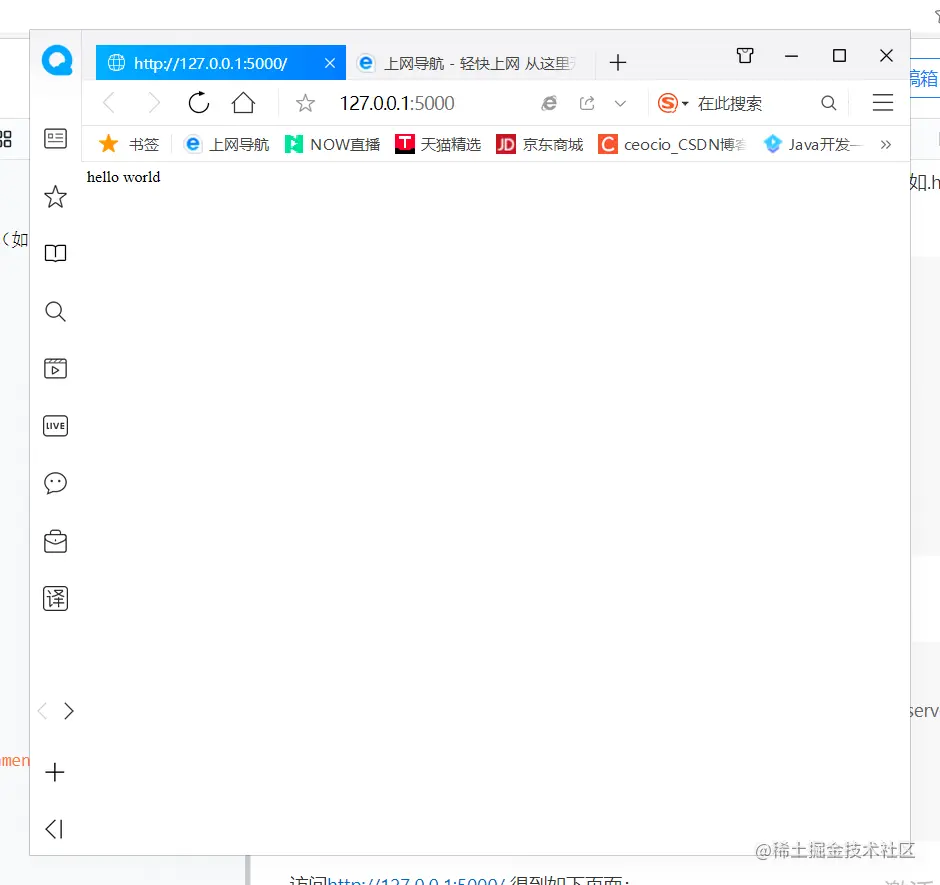Go back with the back arrow
The width and height of the screenshot is (940, 885).
[109, 103]
